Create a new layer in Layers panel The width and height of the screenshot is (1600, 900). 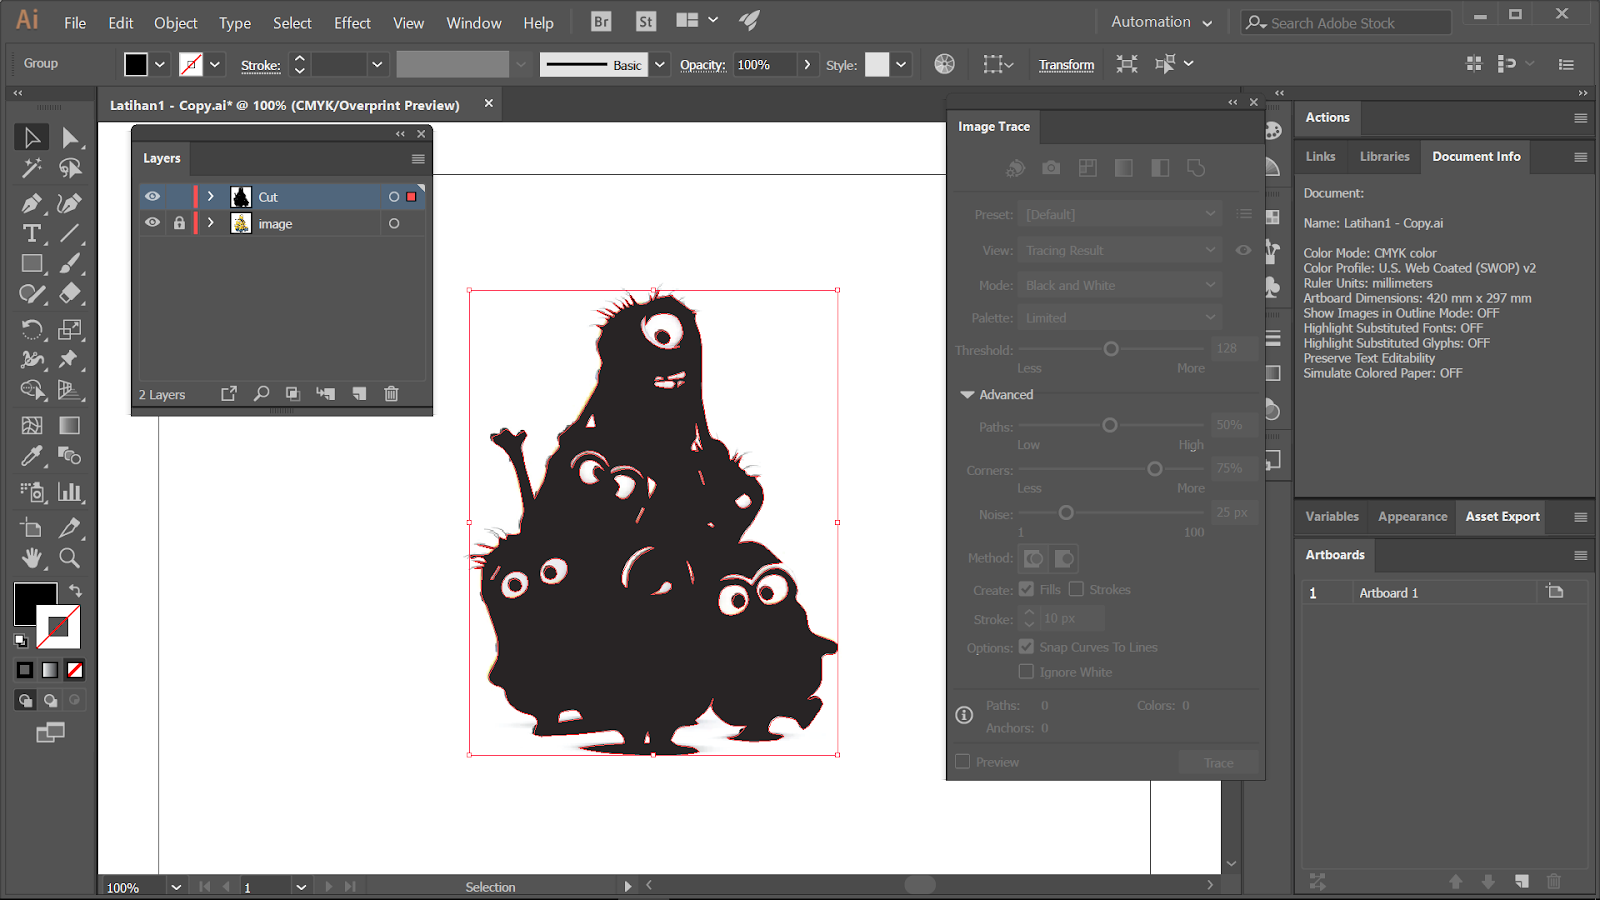(x=359, y=394)
